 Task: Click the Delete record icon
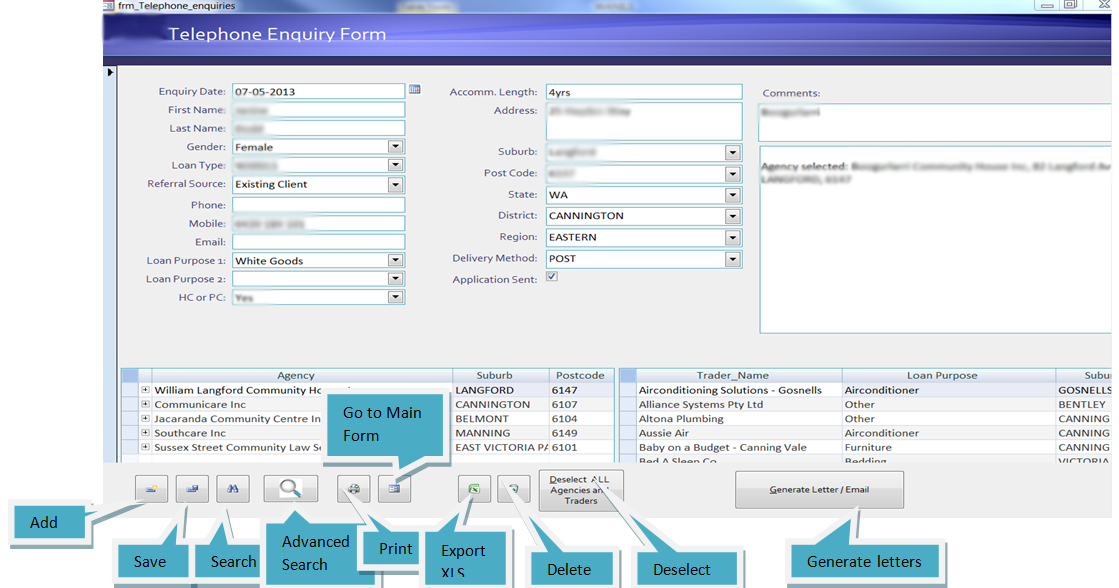tap(512, 489)
